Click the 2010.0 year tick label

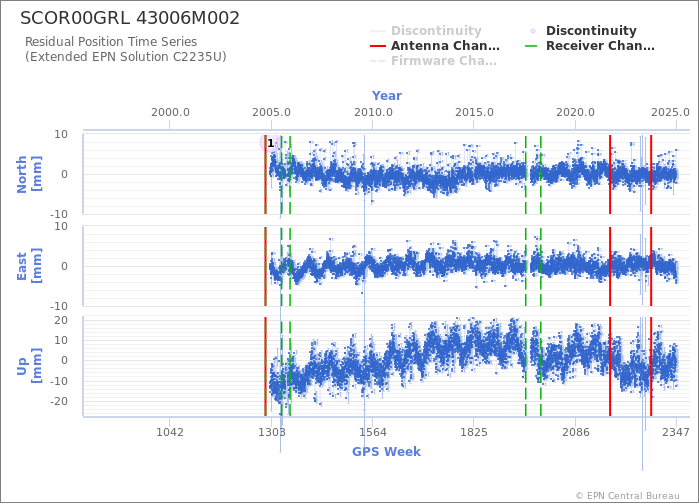tap(373, 112)
